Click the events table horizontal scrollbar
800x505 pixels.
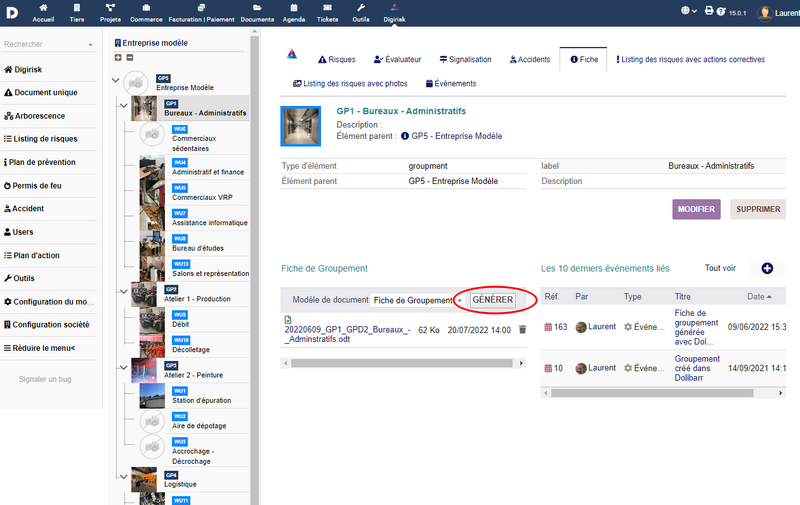coord(652,393)
